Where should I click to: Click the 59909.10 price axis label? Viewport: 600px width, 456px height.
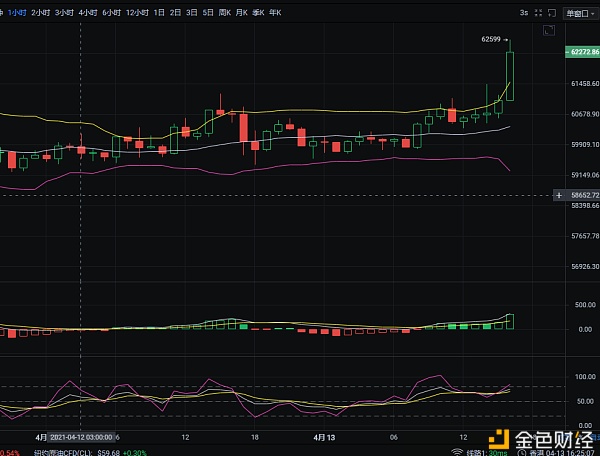585,145
